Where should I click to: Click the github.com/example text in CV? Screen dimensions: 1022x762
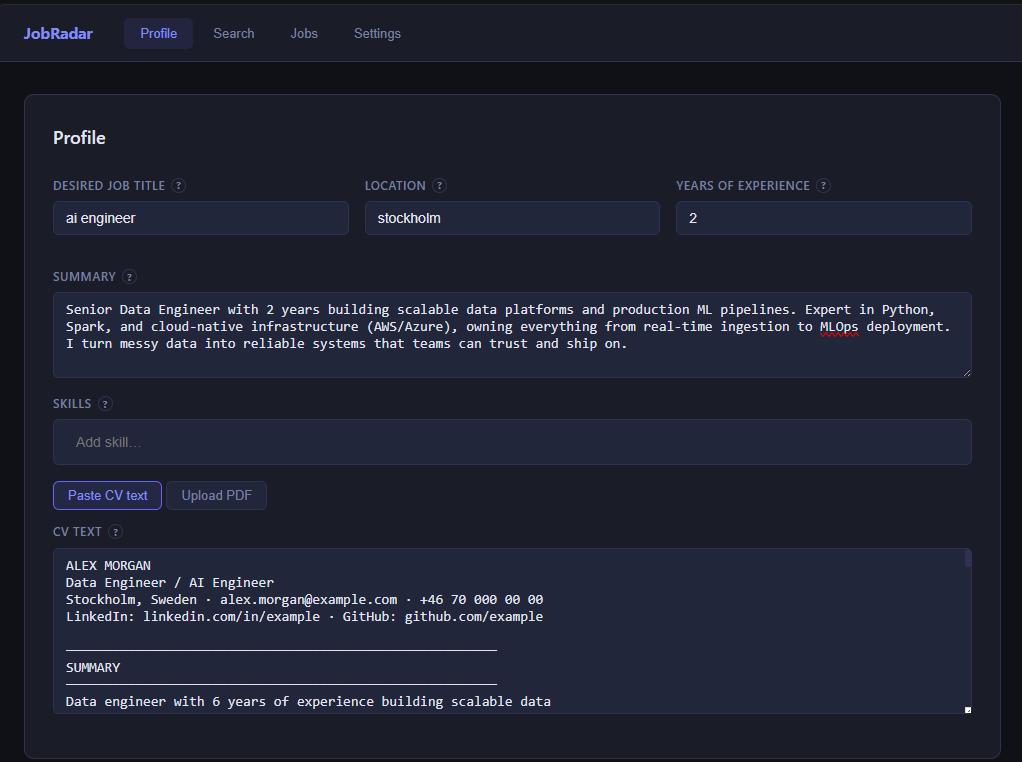click(x=474, y=617)
